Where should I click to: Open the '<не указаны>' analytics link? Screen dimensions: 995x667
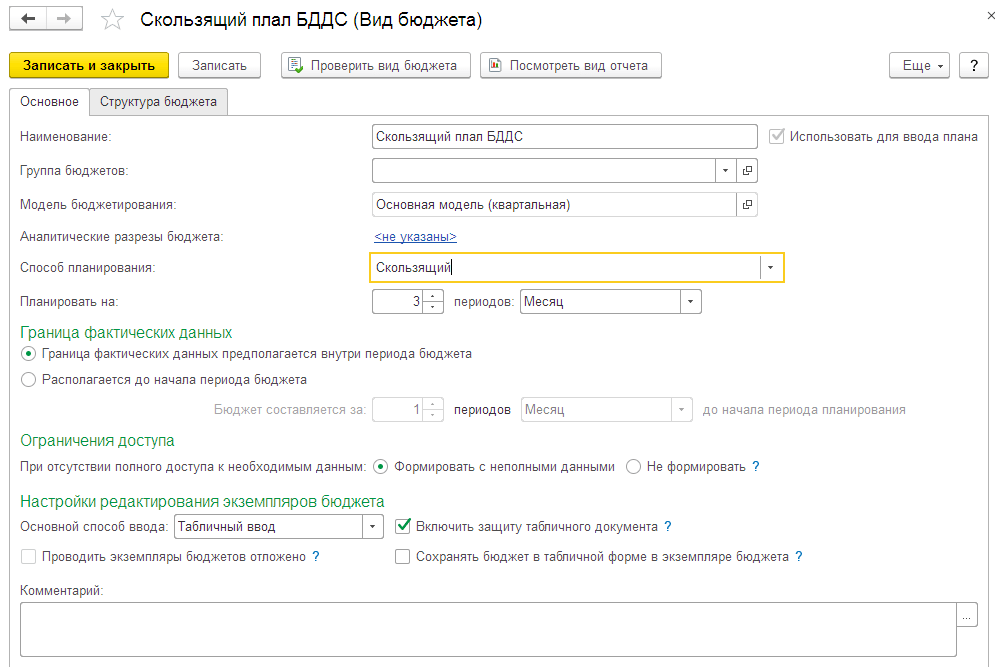click(x=415, y=237)
